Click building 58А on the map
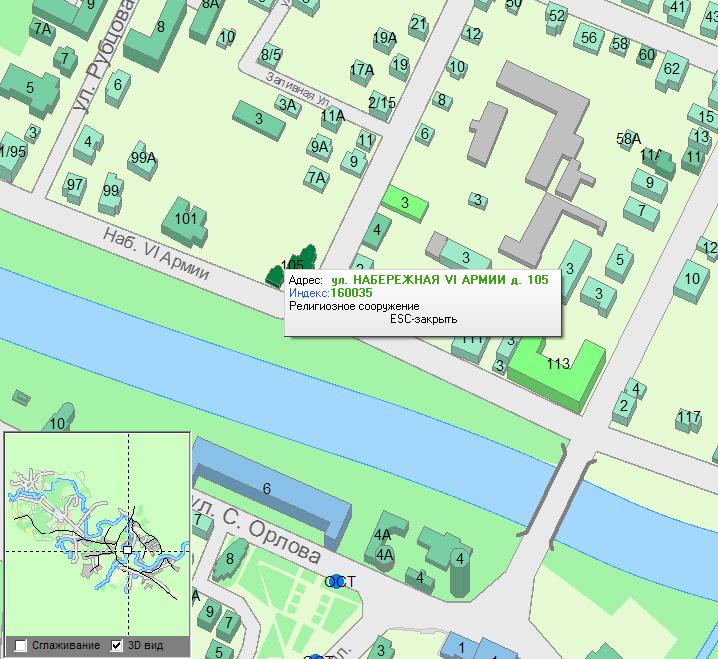Screen dimensions: 718x659 point(628,139)
